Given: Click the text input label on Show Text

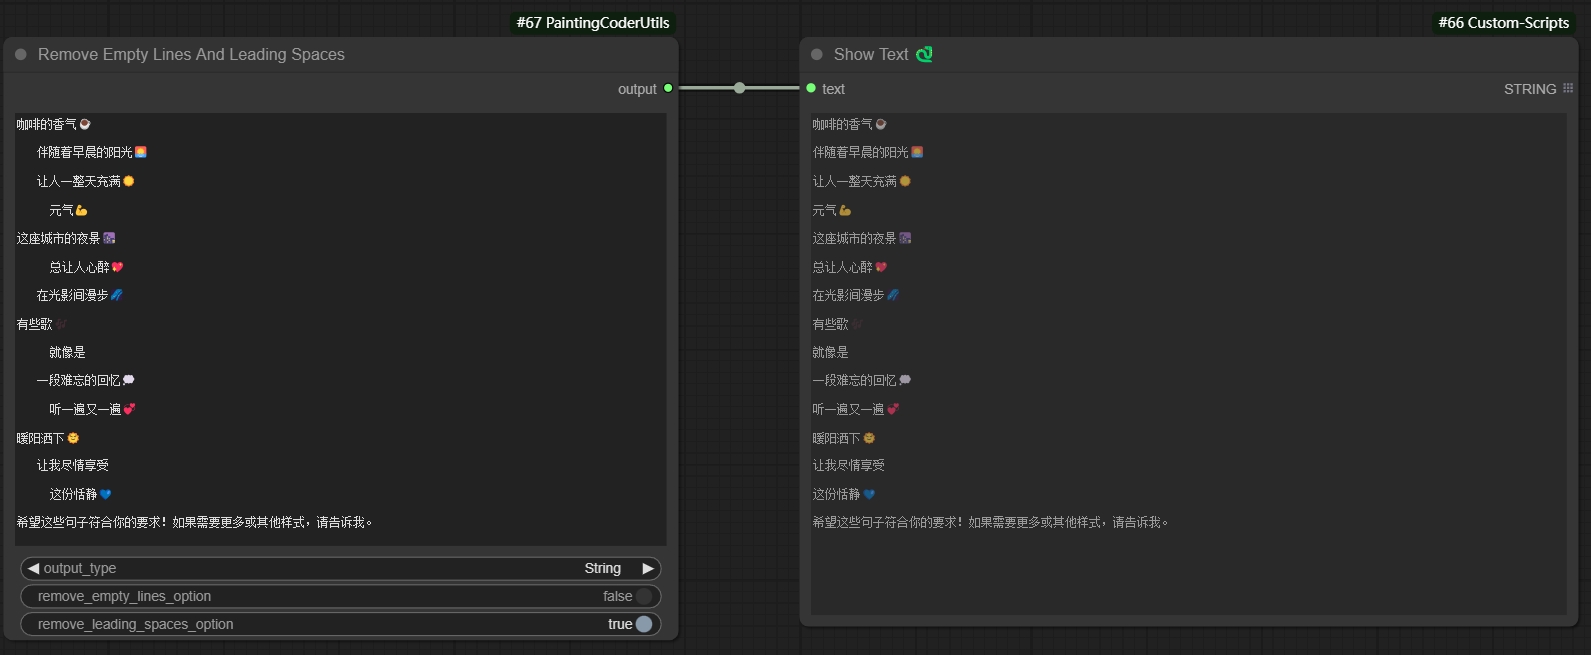Looking at the screenshot, I should tap(833, 89).
